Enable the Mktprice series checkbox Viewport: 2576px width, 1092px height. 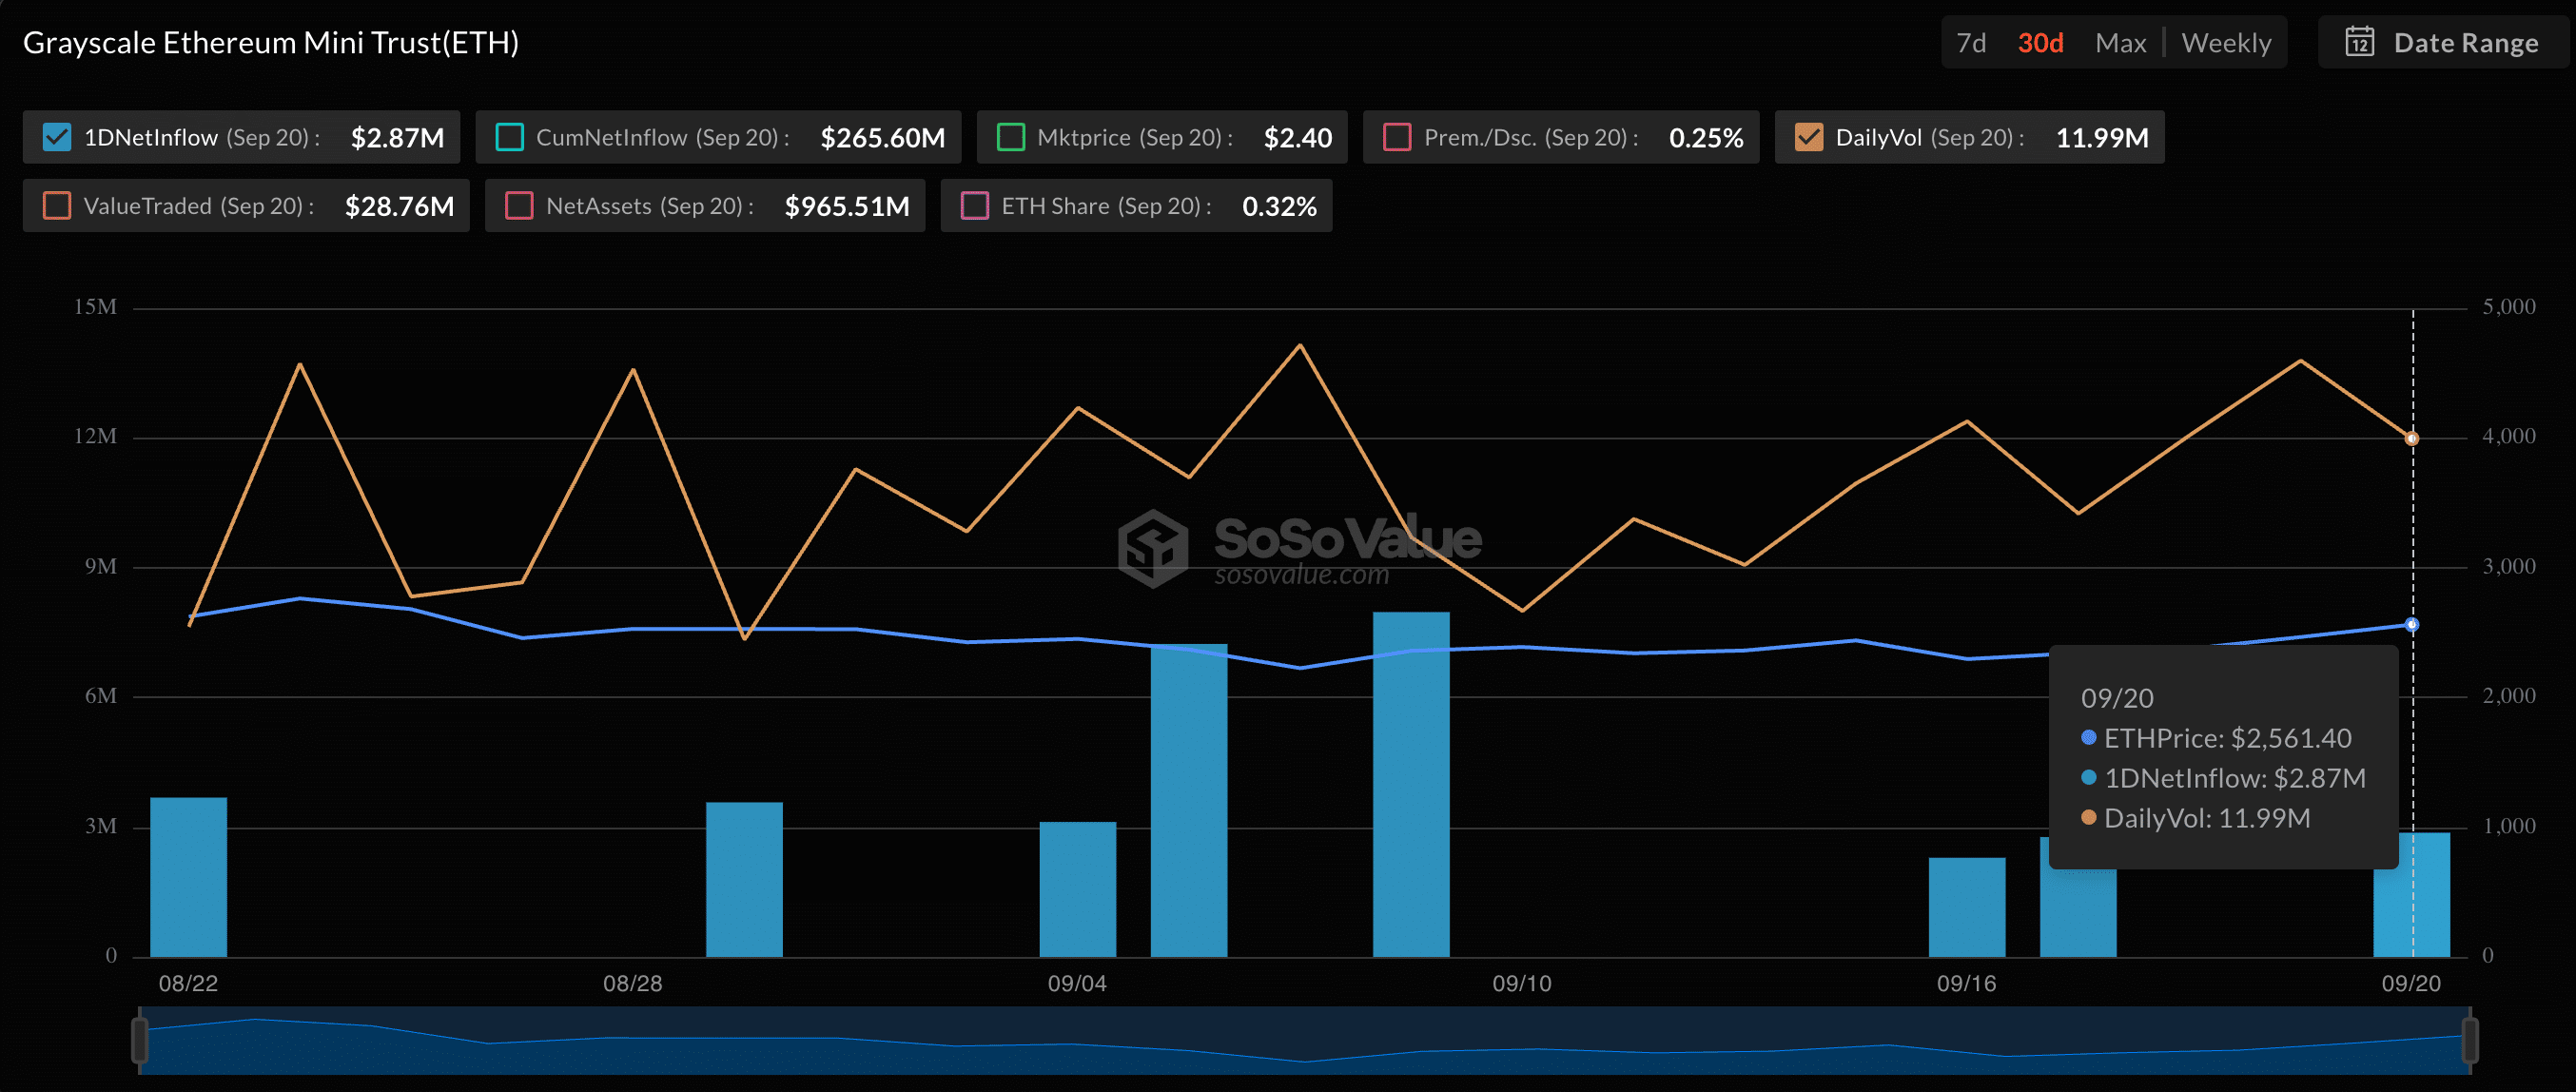pos(1010,137)
